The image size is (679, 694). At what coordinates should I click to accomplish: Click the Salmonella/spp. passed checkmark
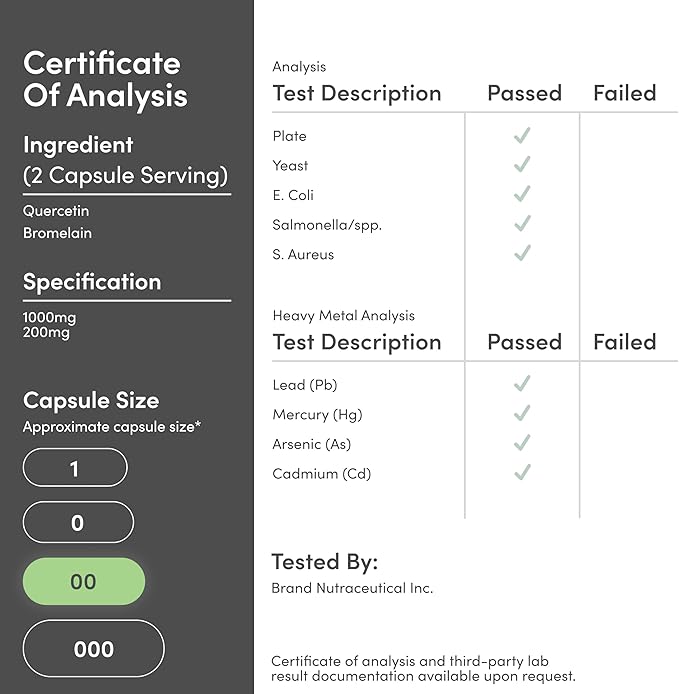pos(521,224)
